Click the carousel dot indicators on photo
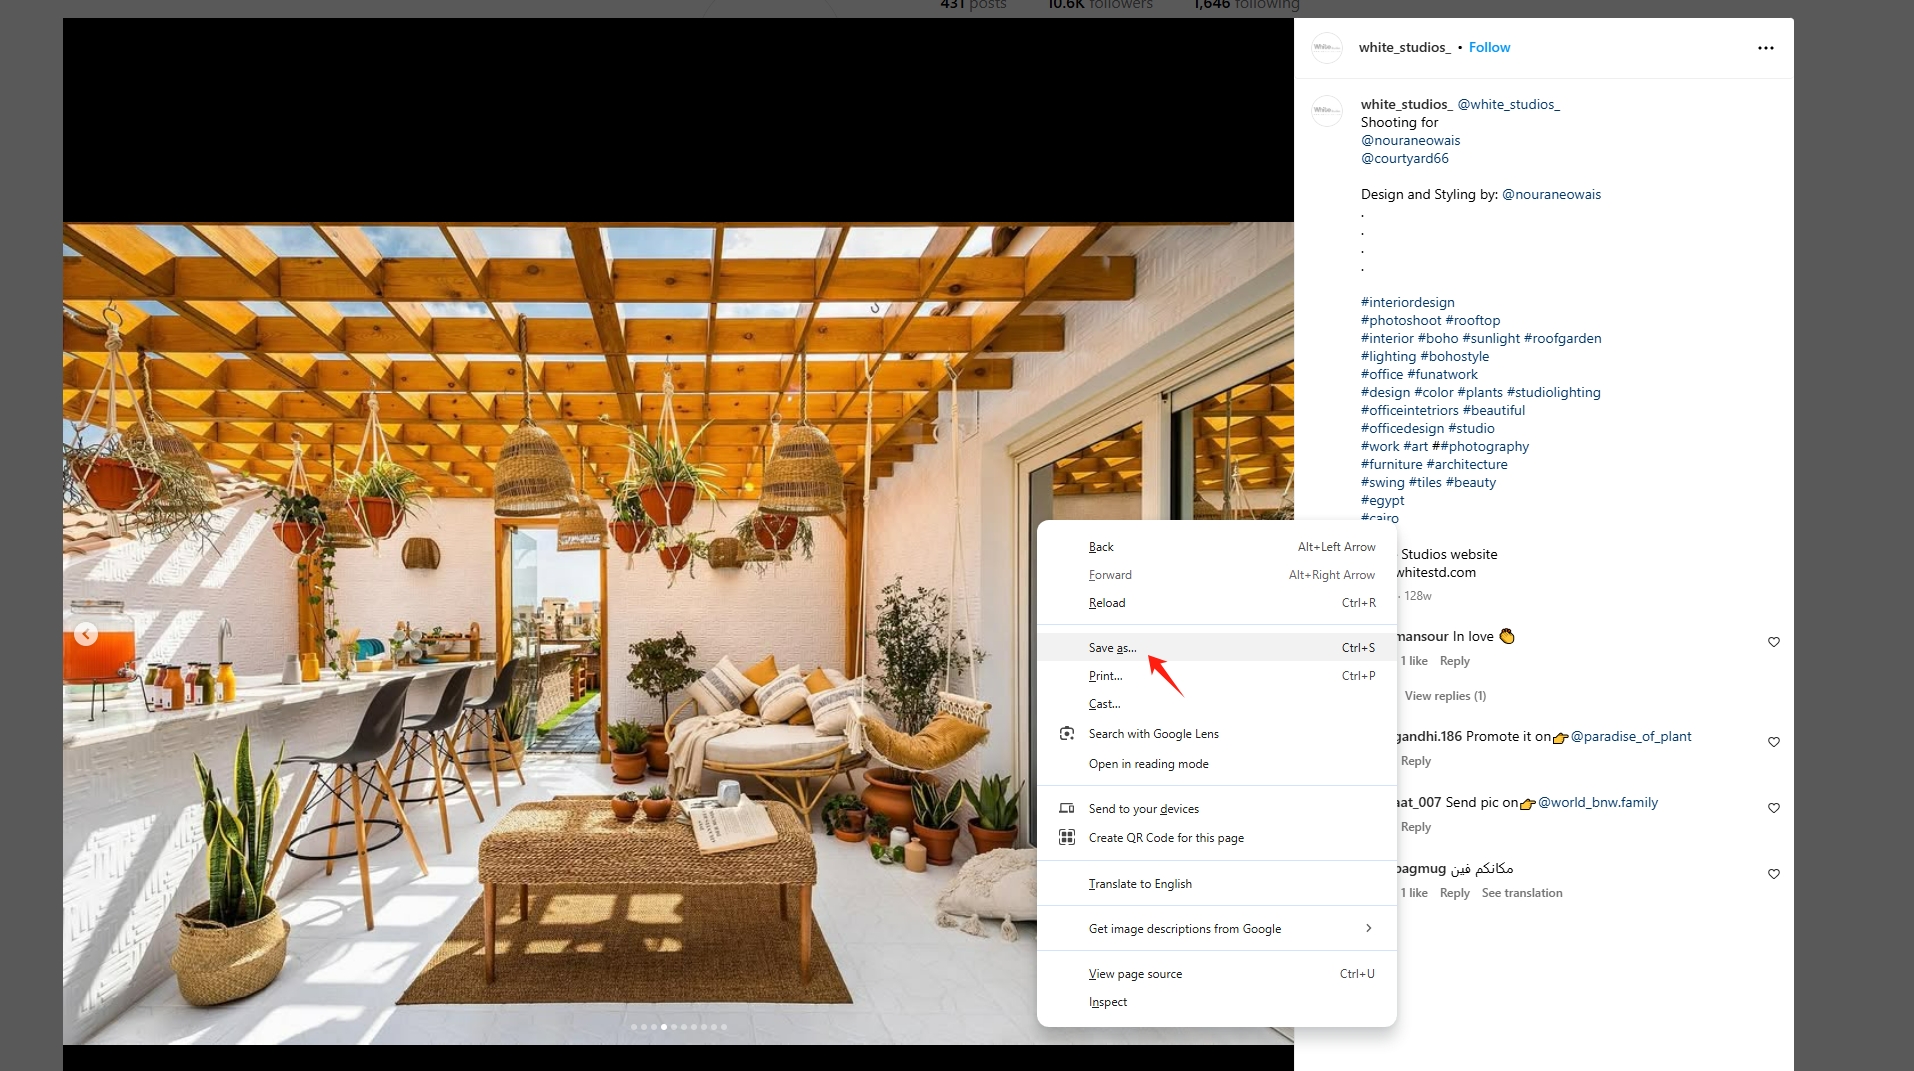This screenshot has height=1071, width=1914. point(679,1027)
